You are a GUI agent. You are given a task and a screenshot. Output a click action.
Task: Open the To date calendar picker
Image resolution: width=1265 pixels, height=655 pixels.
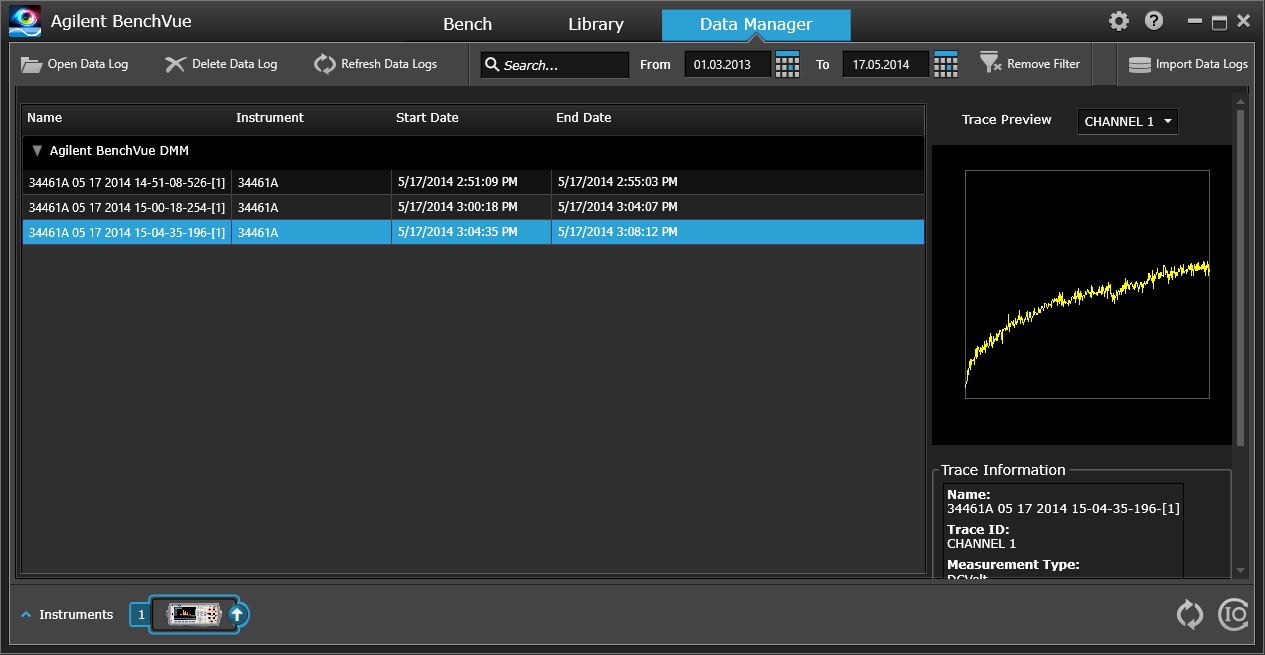946,64
